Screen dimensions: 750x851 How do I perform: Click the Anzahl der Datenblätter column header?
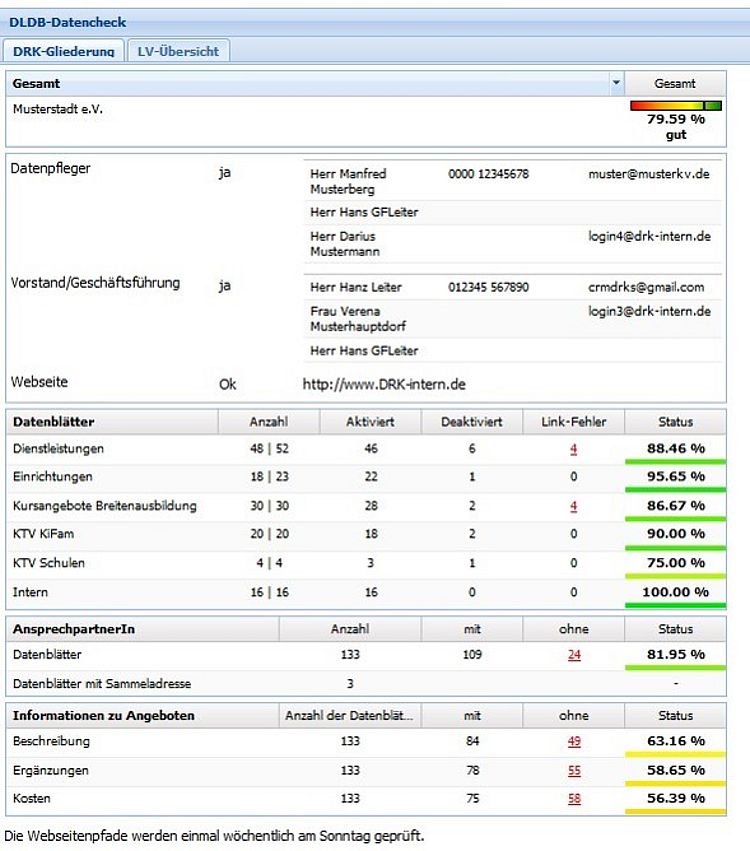(349, 715)
